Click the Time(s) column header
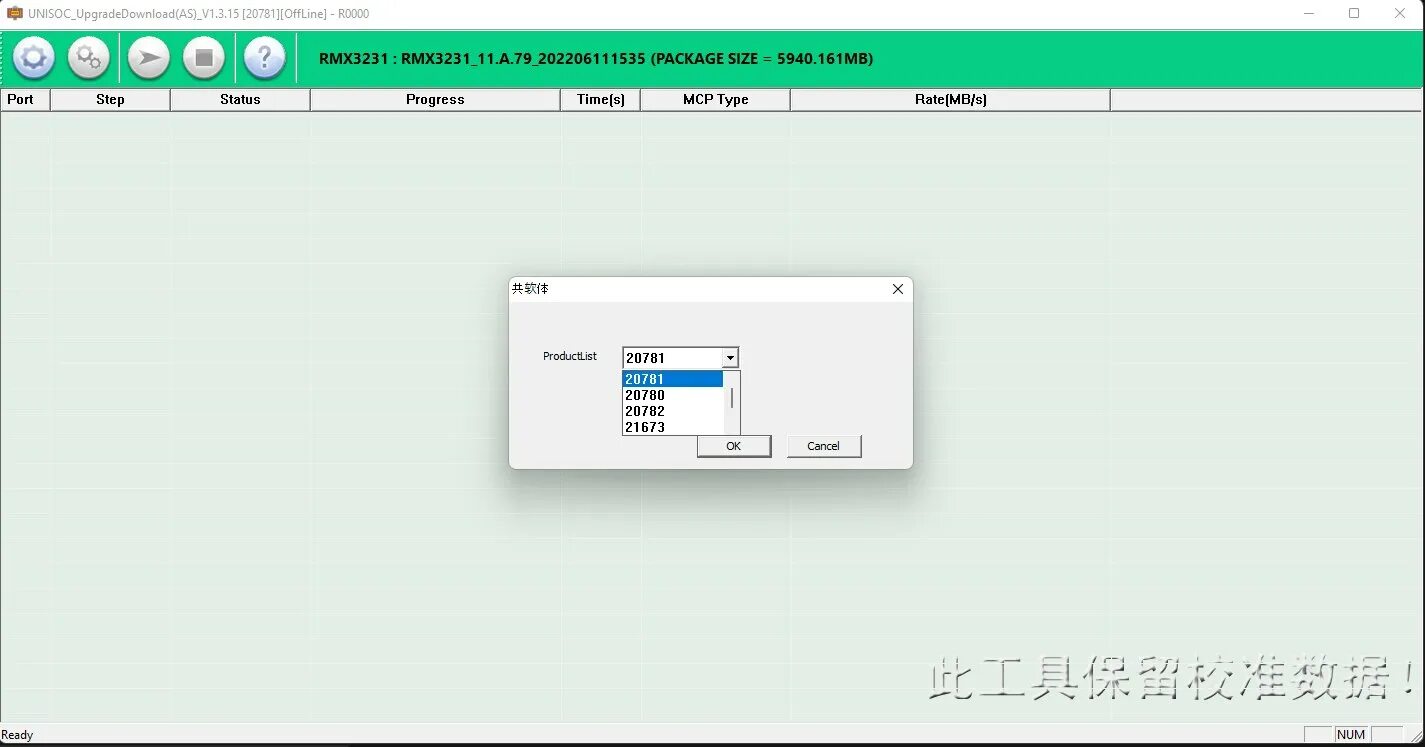1425x747 pixels. tap(600, 99)
